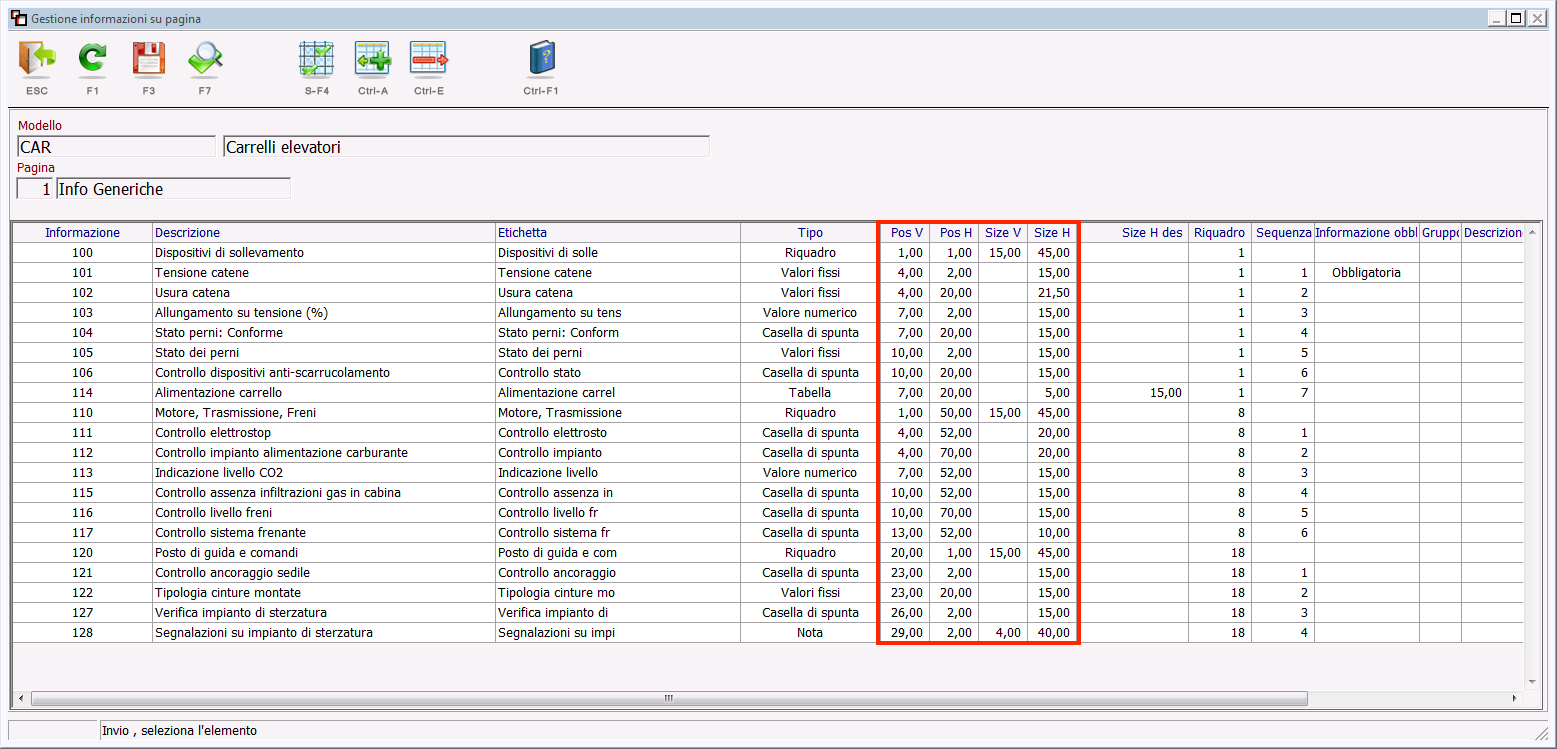The height and width of the screenshot is (749, 1557).
Task: Click the Riquadro column header
Action: (x=1220, y=233)
